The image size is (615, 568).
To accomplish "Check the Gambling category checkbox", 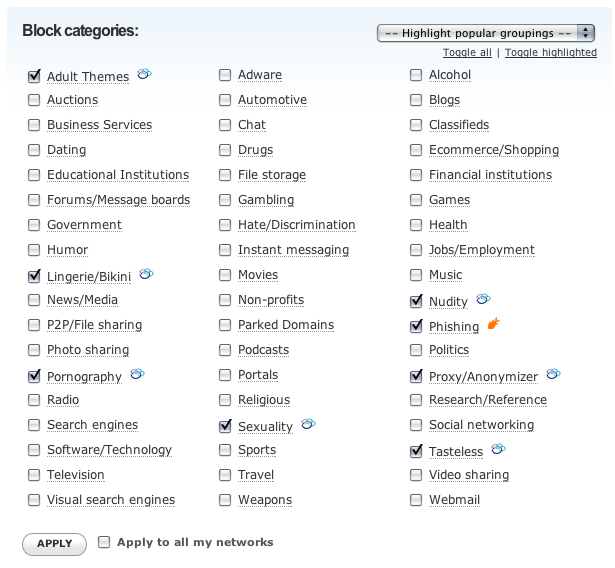I will (226, 200).
